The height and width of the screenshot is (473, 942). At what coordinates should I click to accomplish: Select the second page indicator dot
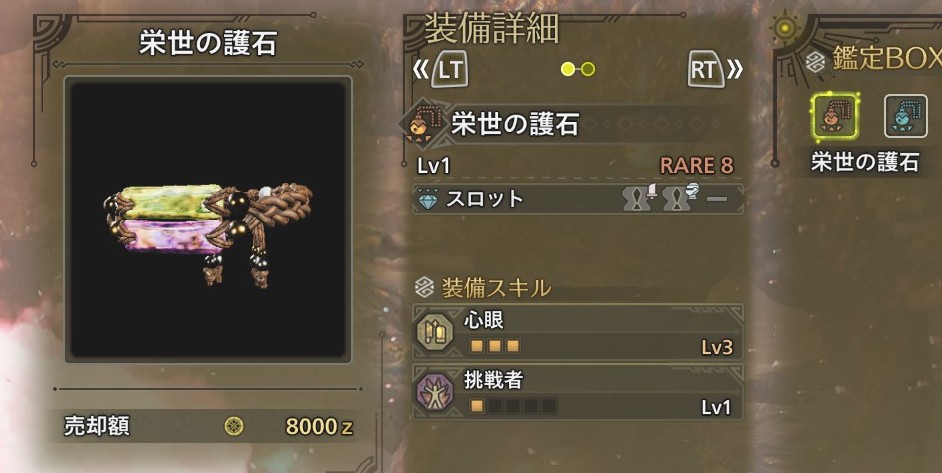(x=588, y=69)
